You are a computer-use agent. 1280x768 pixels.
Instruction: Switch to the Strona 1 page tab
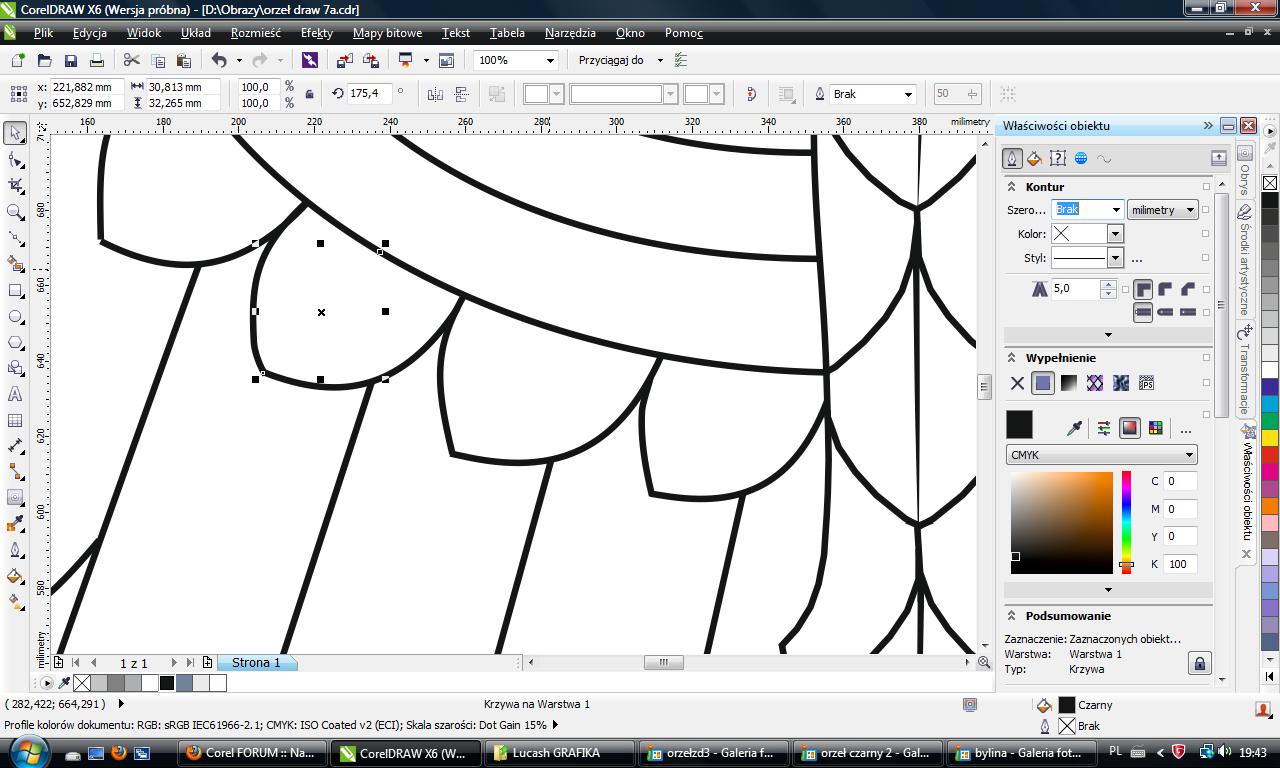(x=256, y=663)
